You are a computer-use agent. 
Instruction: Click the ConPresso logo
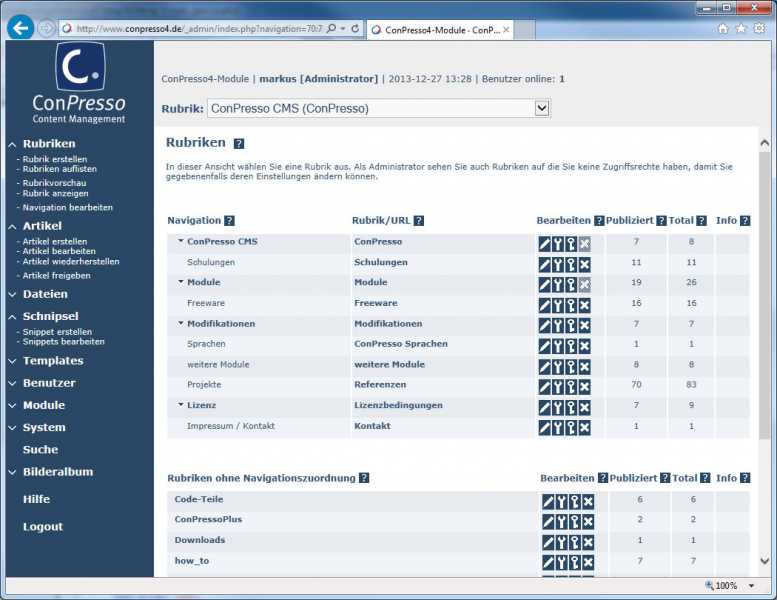point(80,83)
